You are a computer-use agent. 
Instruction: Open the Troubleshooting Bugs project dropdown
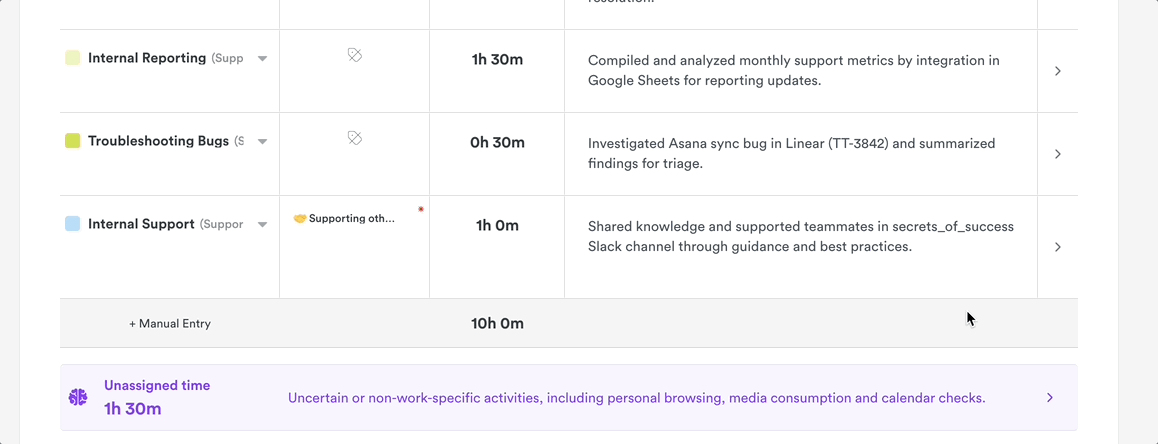(x=262, y=142)
